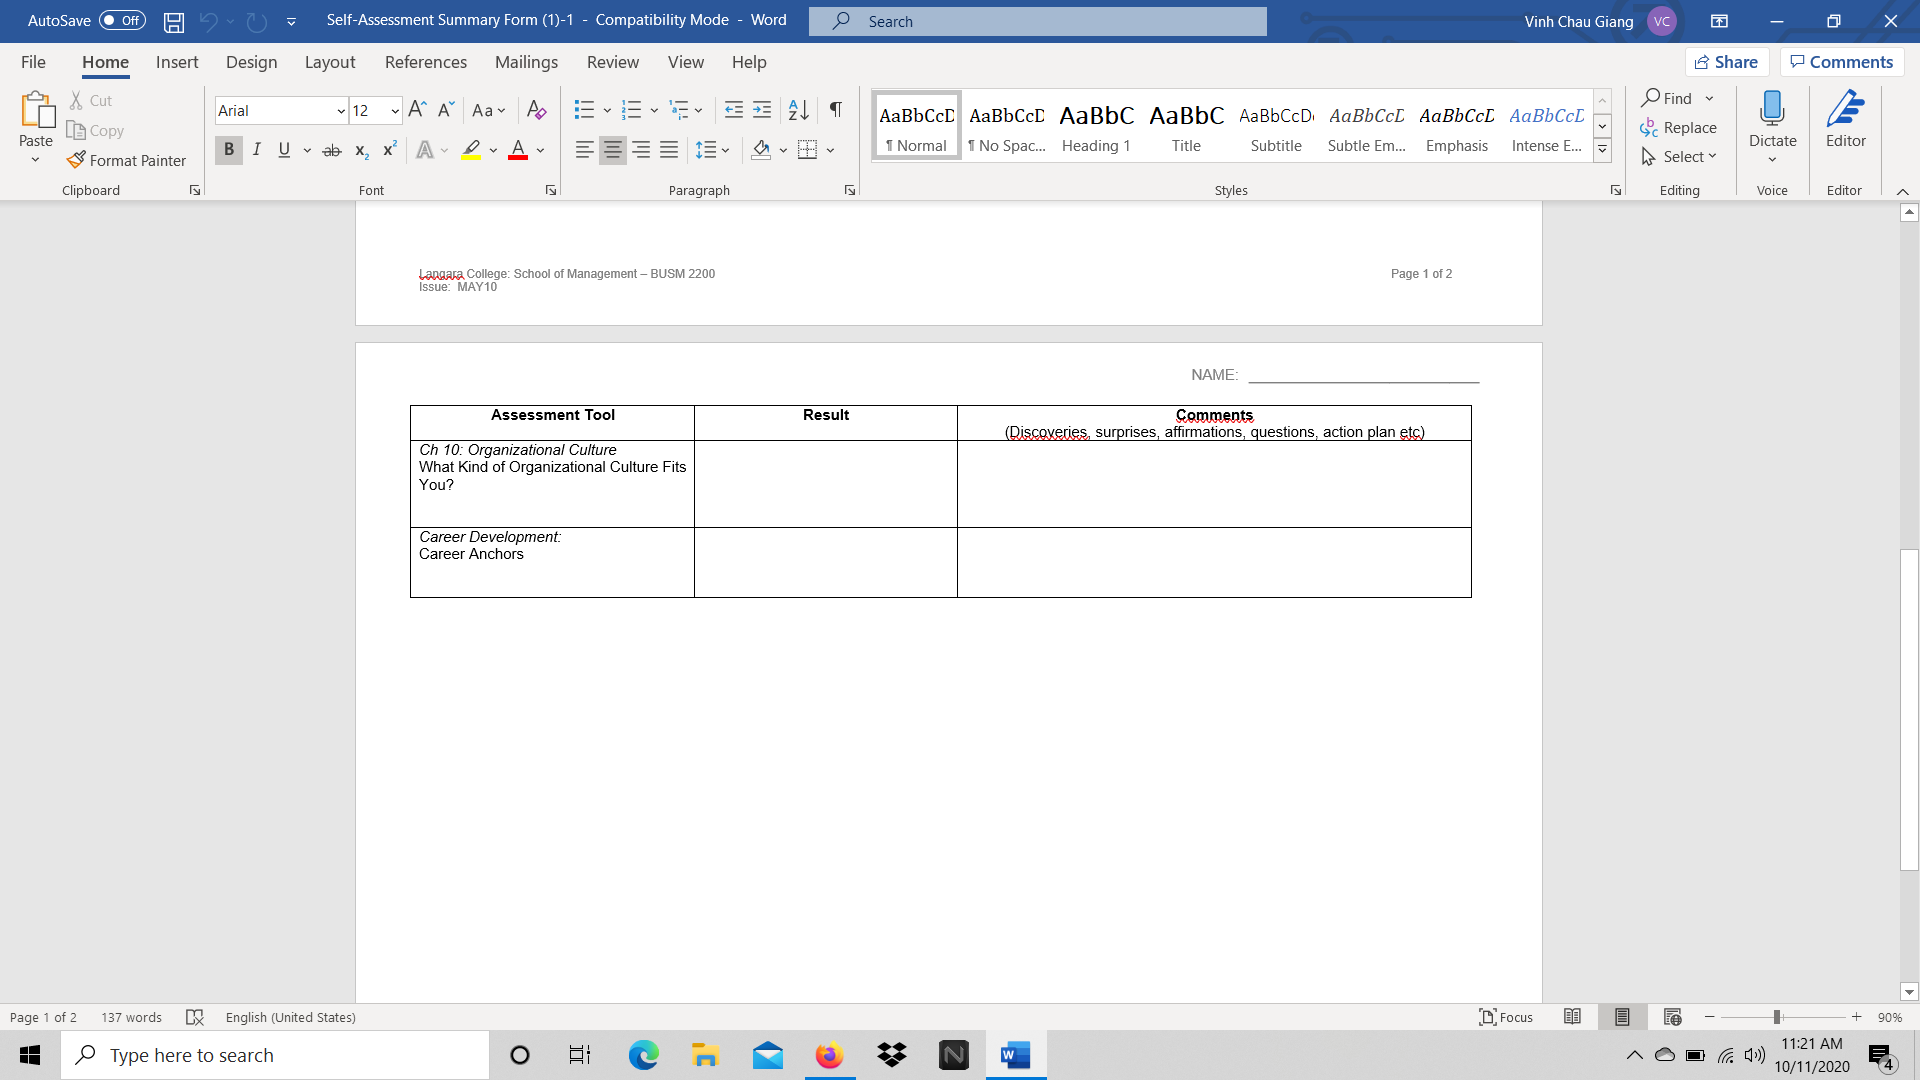Click the Clear All Formatting icon
Viewport: 1920px width, 1080px height.
click(536, 110)
